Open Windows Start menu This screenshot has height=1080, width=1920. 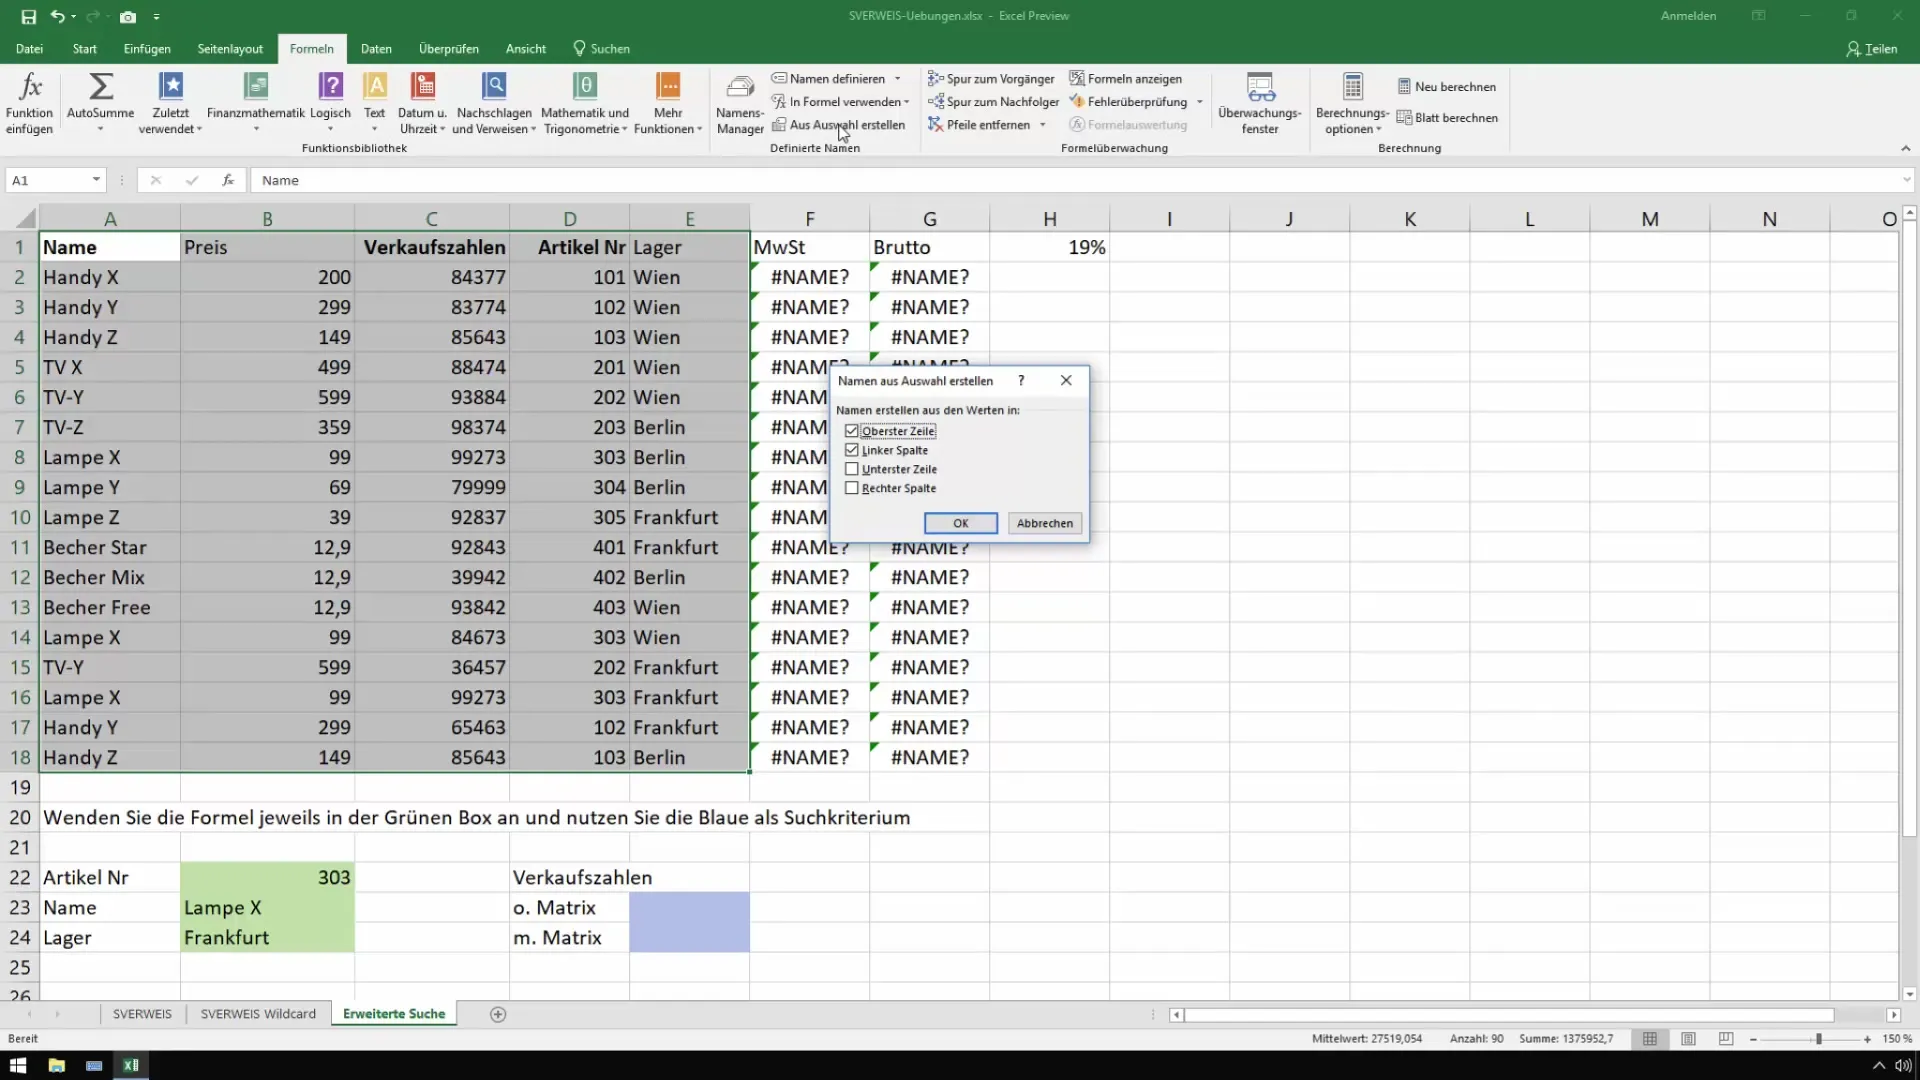tap(18, 1065)
